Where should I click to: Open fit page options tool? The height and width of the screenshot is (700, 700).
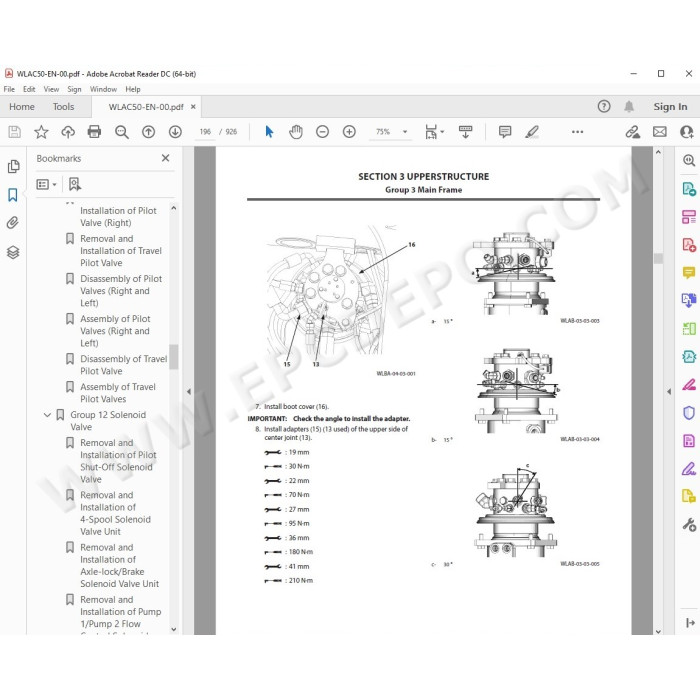(434, 132)
